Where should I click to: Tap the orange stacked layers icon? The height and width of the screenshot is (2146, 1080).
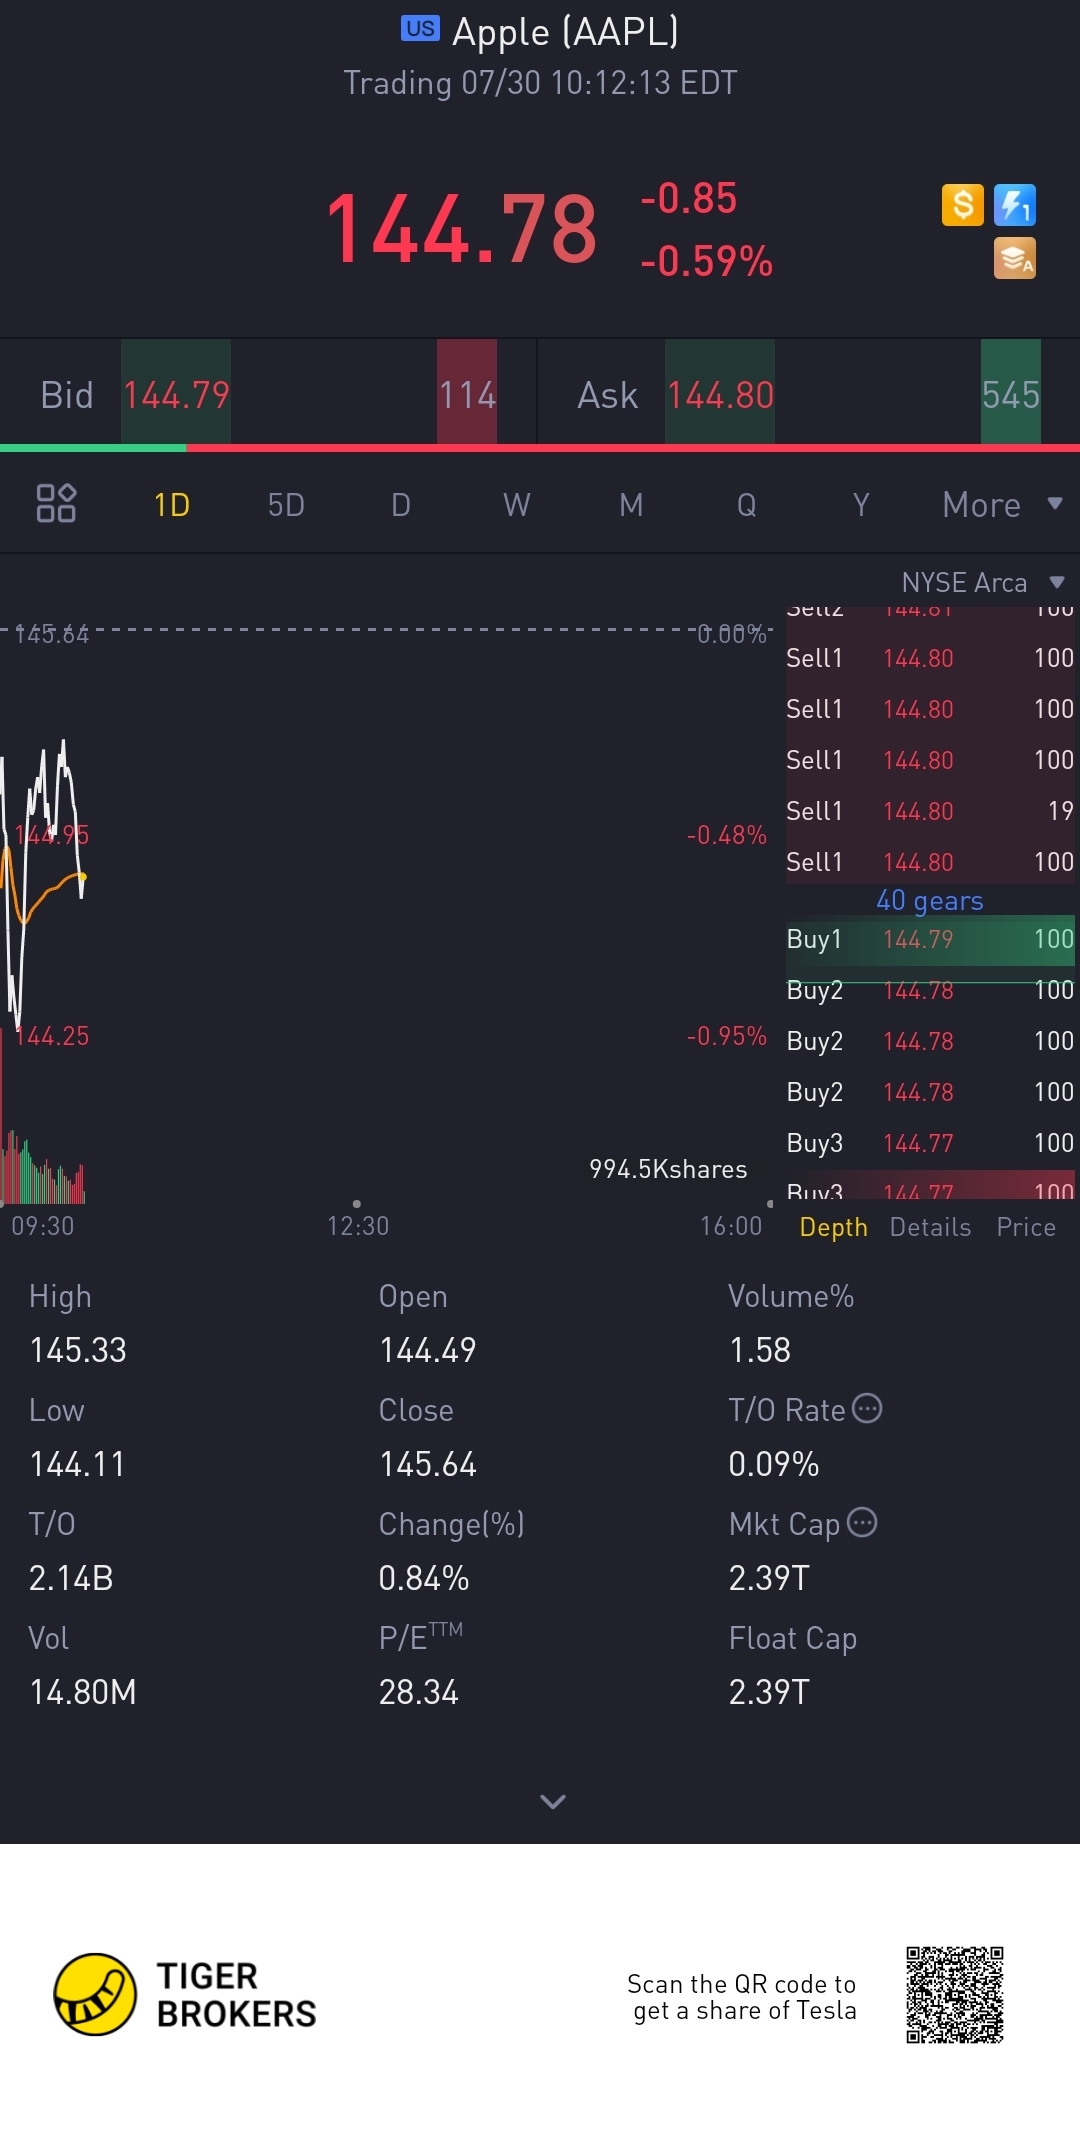pos(1015,258)
